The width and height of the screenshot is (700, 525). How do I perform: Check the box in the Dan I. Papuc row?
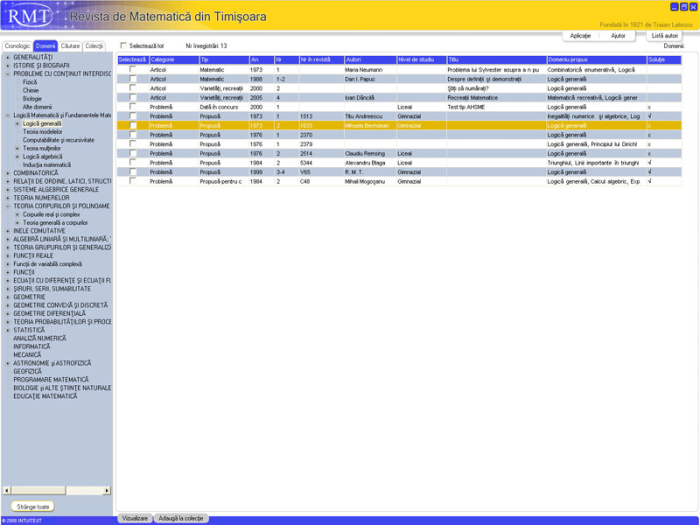click(x=133, y=79)
